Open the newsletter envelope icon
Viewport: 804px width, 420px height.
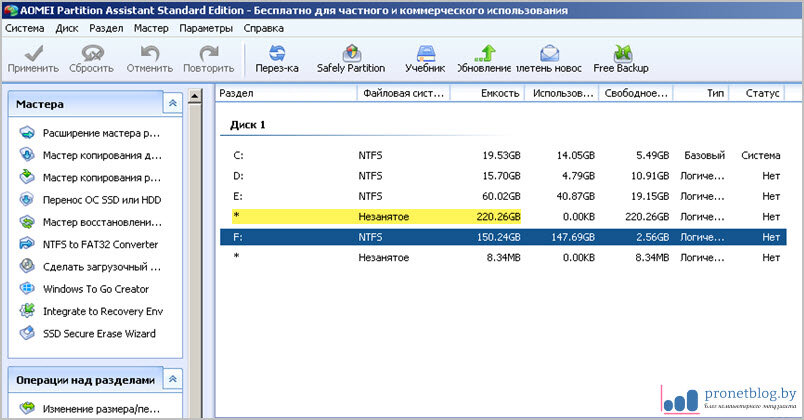549,53
